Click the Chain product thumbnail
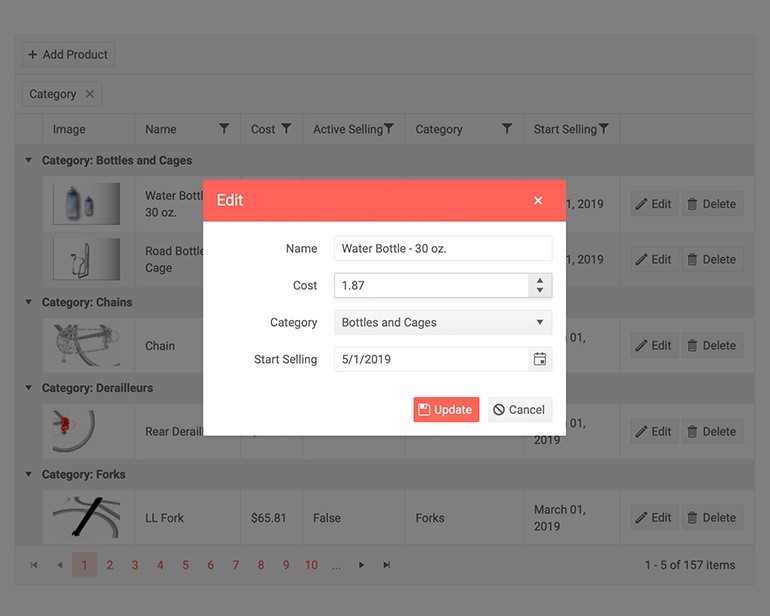The image size is (770, 616). (86, 345)
